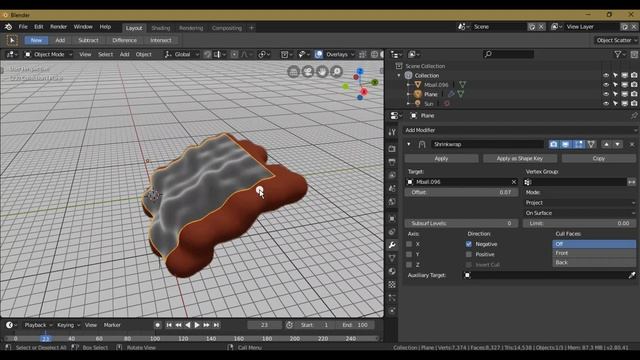The image size is (640, 360).
Task: Open the Output properties tab (printer icon)
Action: tap(392, 162)
